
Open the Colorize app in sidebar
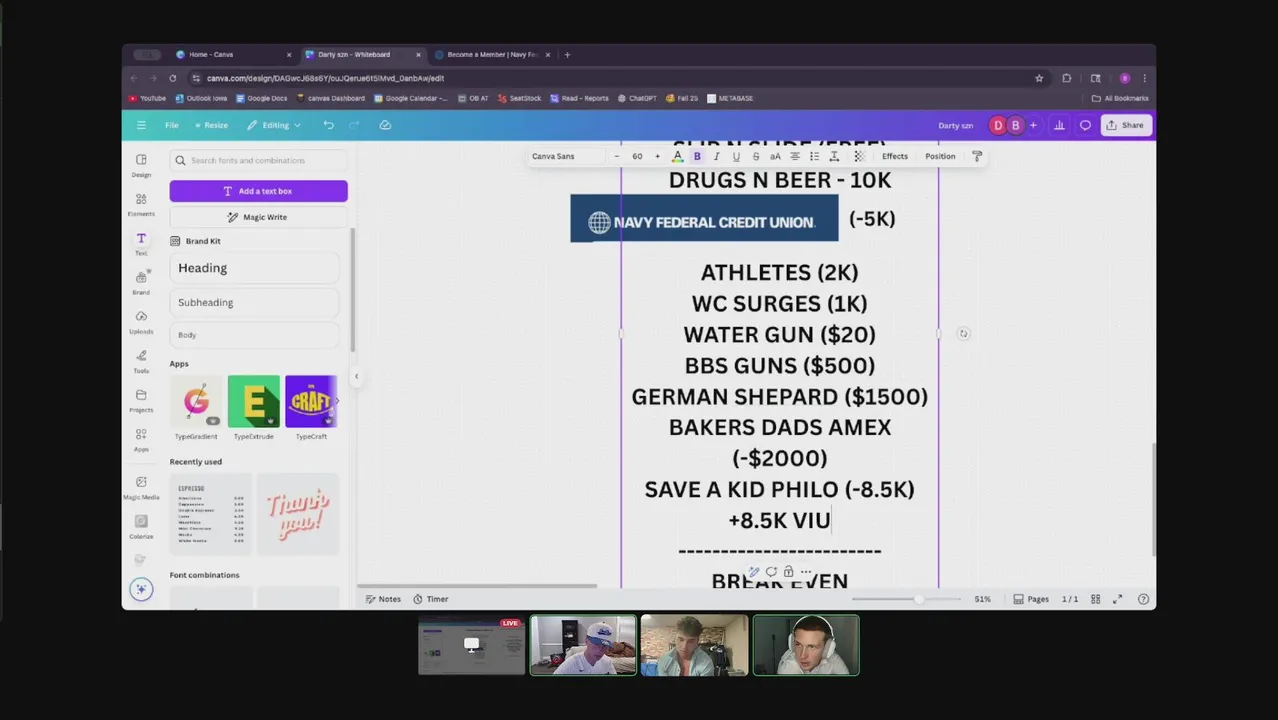coord(141,526)
